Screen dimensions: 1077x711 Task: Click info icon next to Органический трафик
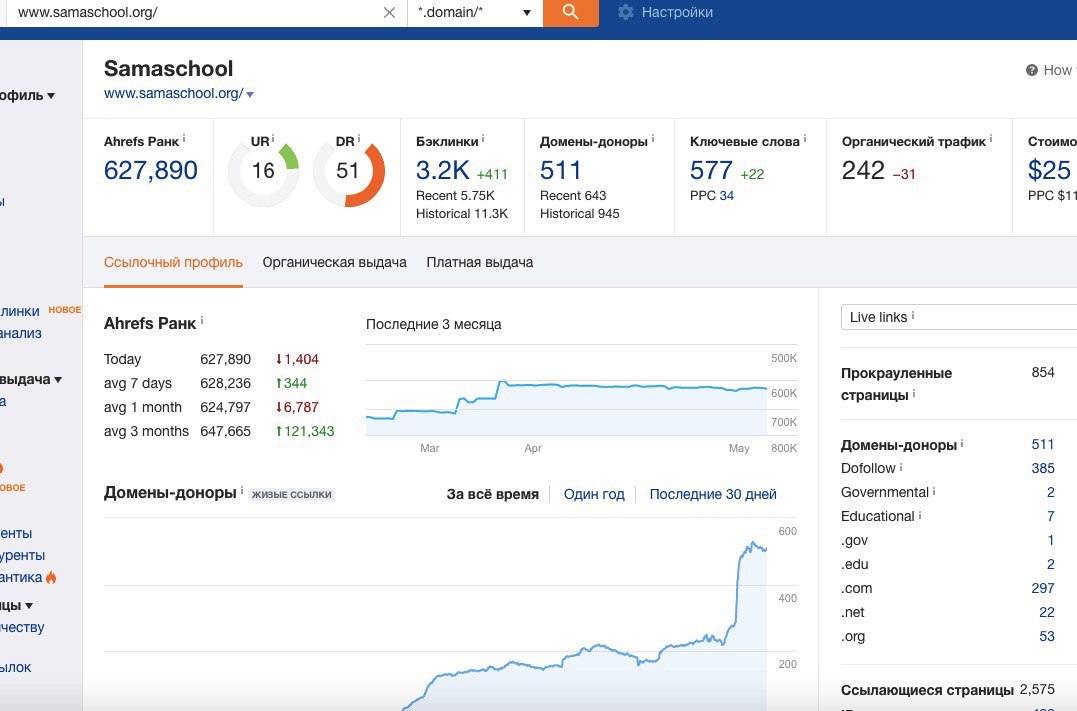point(991,139)
